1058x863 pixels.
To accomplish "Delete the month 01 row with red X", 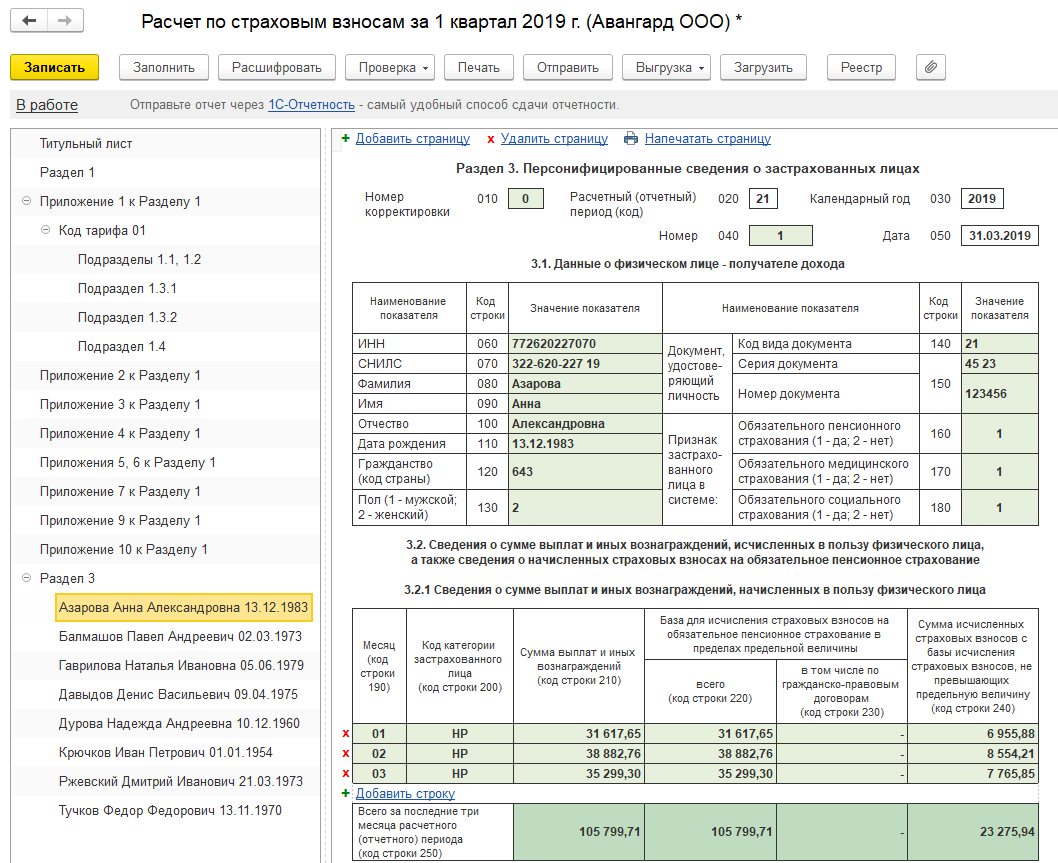I will (x=346, y=734).
